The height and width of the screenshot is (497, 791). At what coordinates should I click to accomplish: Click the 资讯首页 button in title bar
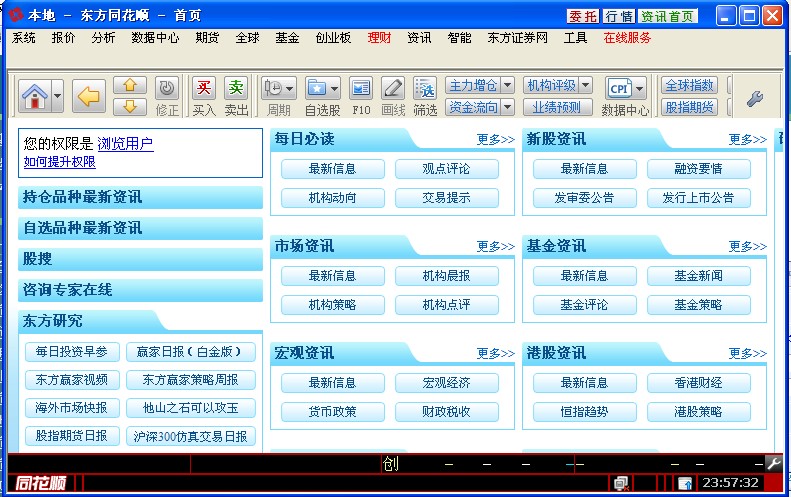[x=667, y=17]
